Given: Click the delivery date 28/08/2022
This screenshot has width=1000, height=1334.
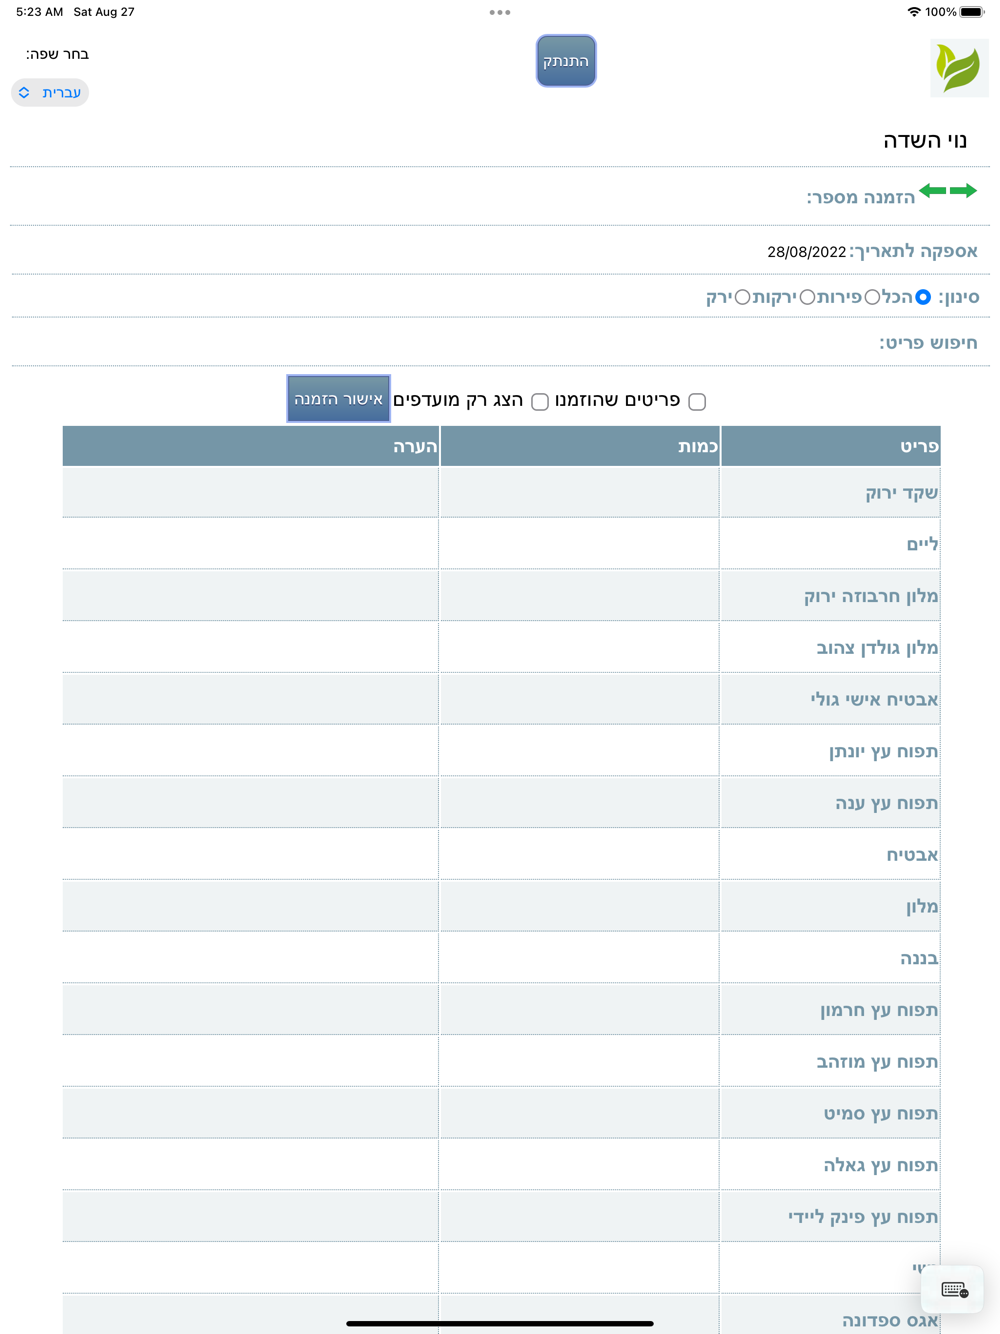Looking at the screenshot, I should 807,252.
